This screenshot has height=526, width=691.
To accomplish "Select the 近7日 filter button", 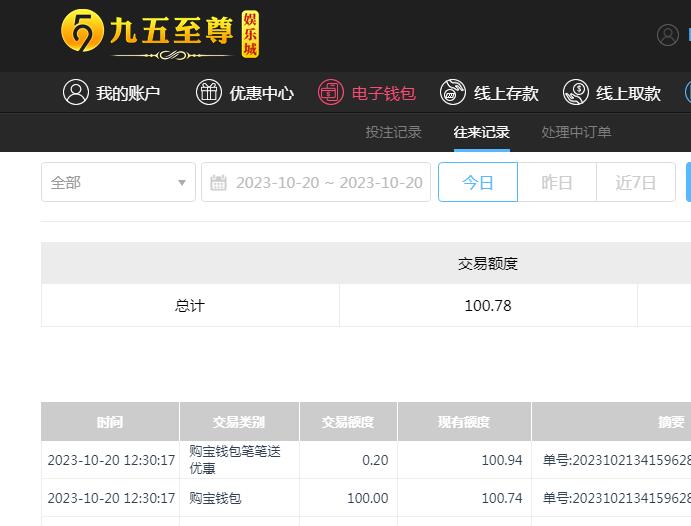I will point(636,182).
